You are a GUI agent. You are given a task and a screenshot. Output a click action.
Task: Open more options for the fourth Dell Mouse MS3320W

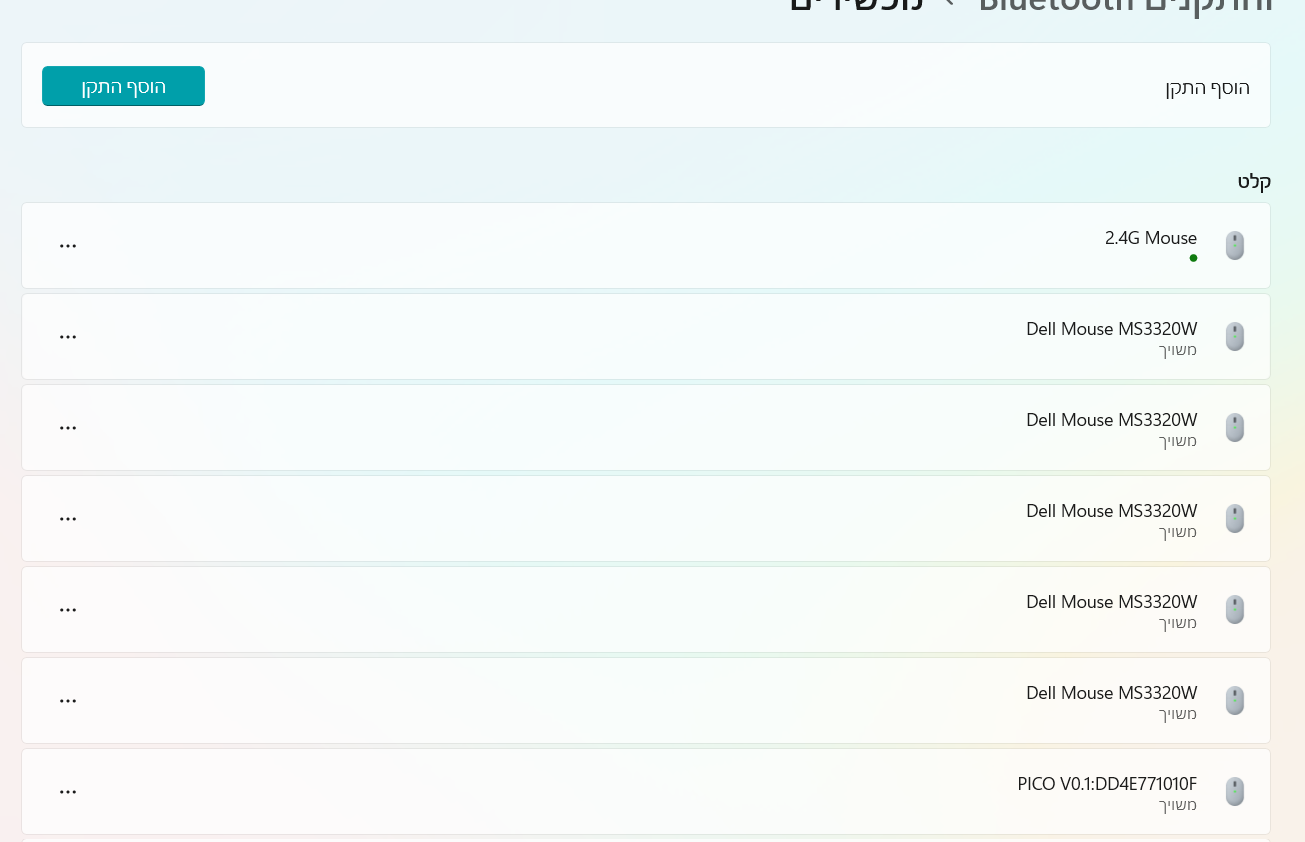click(x=68, y=610)
